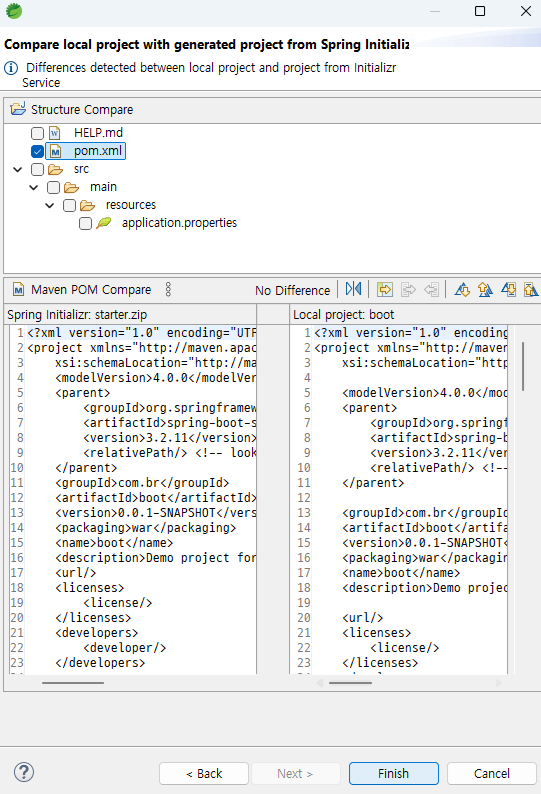Select the src tree entry label
This screenshot has width=541, height=794.
pyautogui.click(x=81, y=169)
